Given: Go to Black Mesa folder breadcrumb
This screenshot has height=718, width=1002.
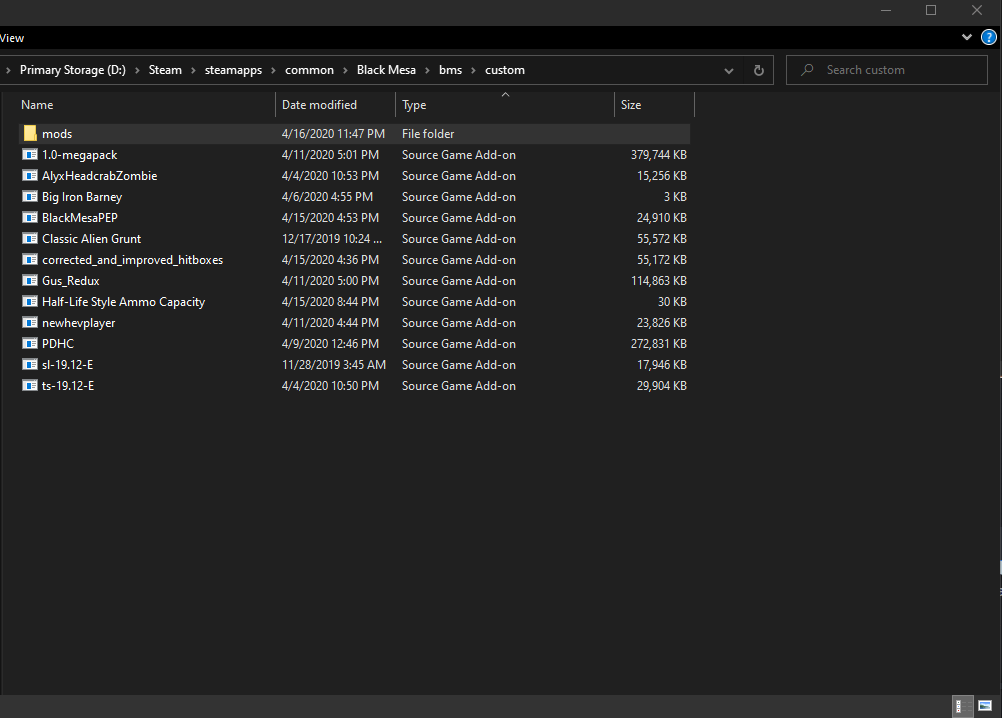Looking at the screenshot, I should pyautogui.click(x=386, y=70).
